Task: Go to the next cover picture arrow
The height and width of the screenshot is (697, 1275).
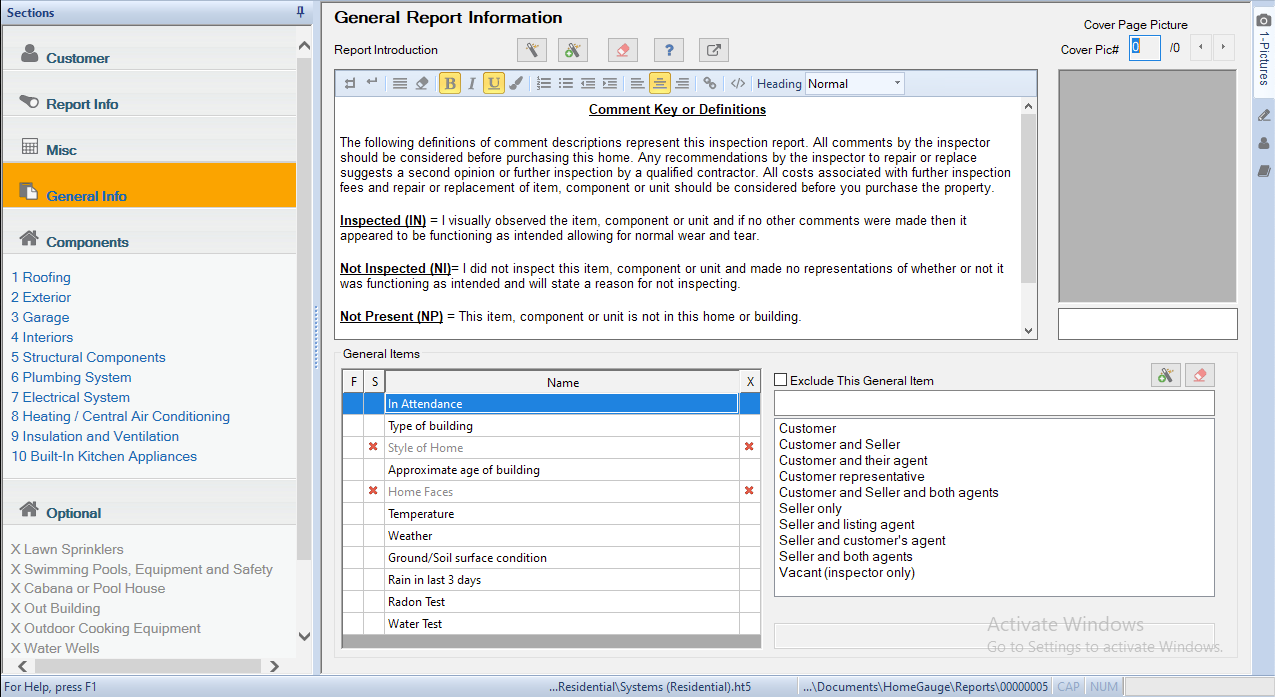Action: pyautogui.click(x=1223, y=47)
